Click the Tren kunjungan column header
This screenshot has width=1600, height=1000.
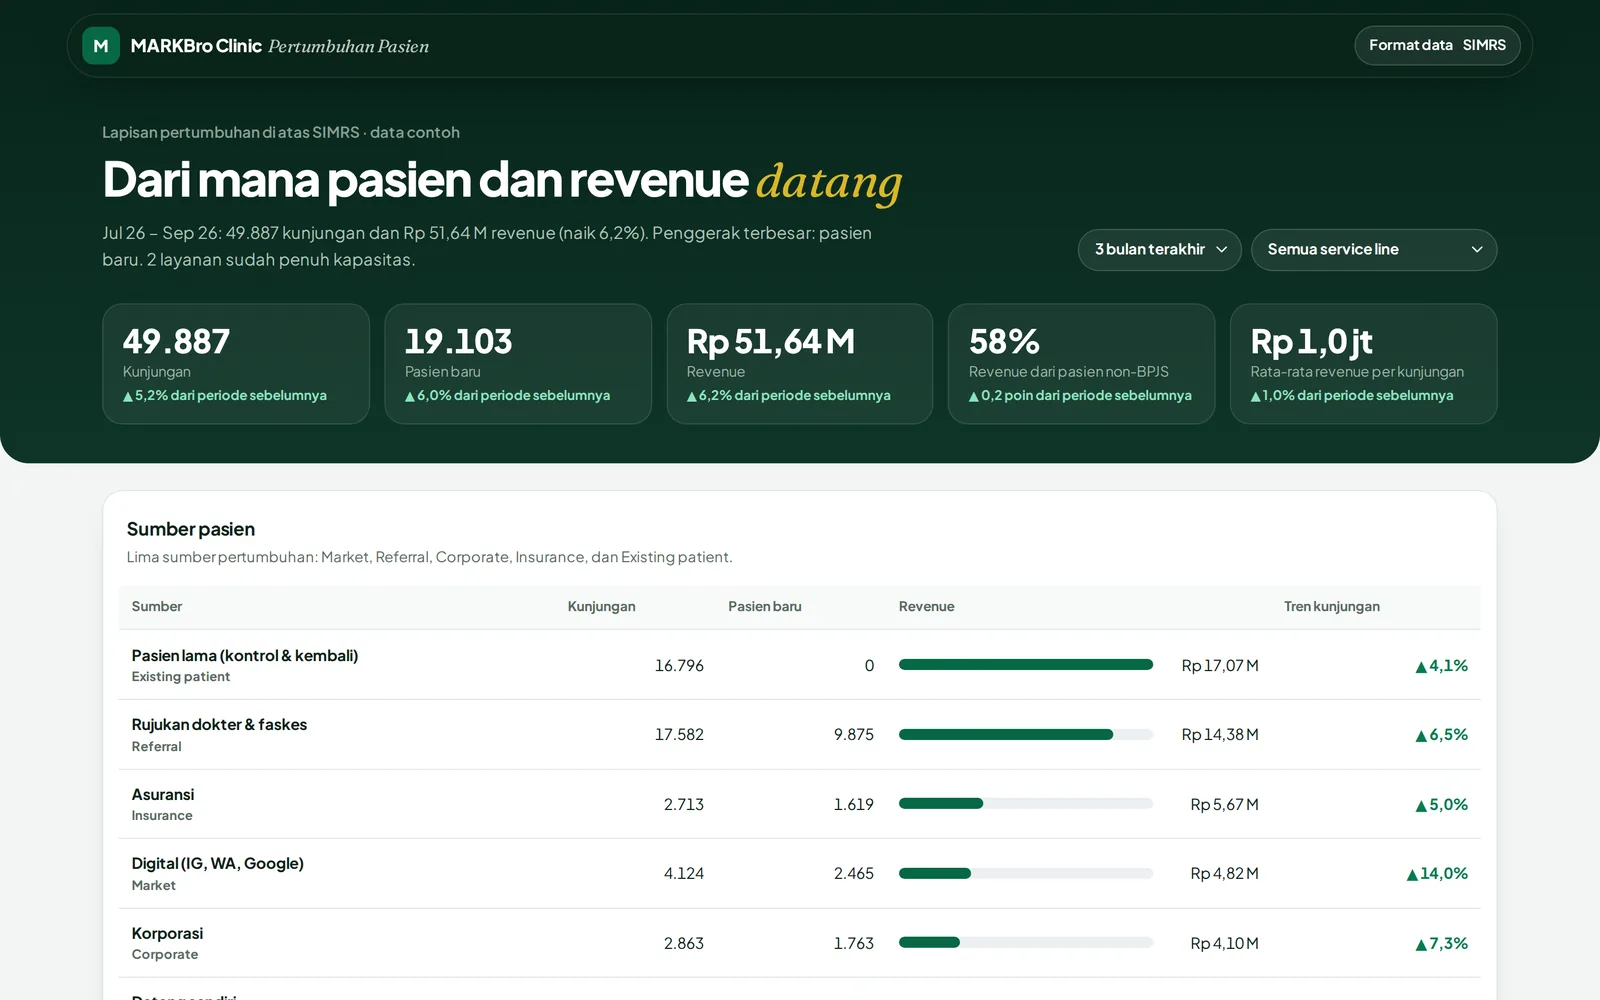point(1332,607)
